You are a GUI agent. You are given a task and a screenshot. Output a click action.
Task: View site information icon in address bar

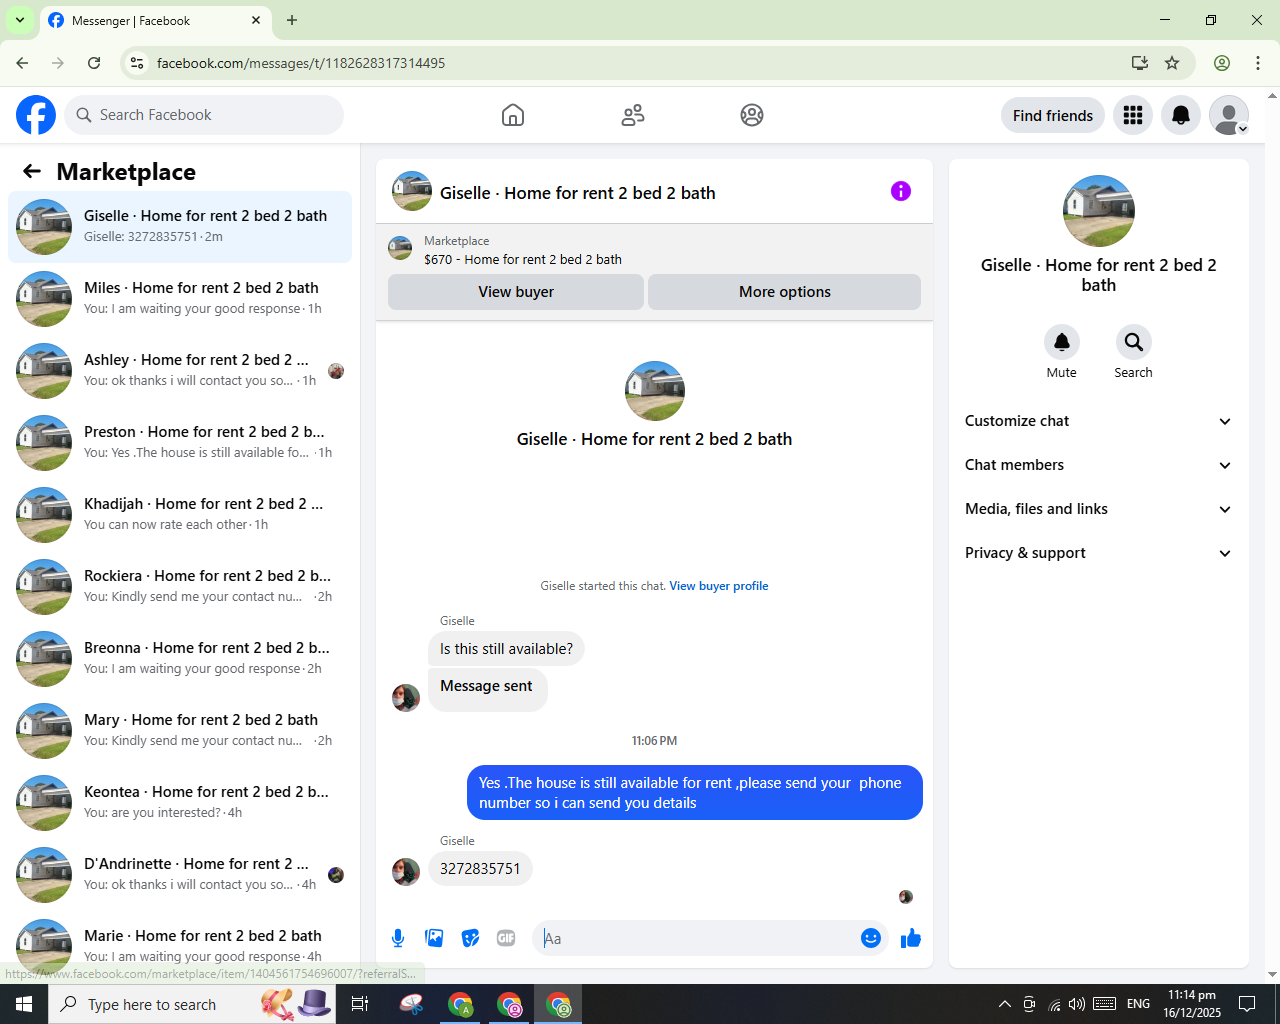[137, 63]
